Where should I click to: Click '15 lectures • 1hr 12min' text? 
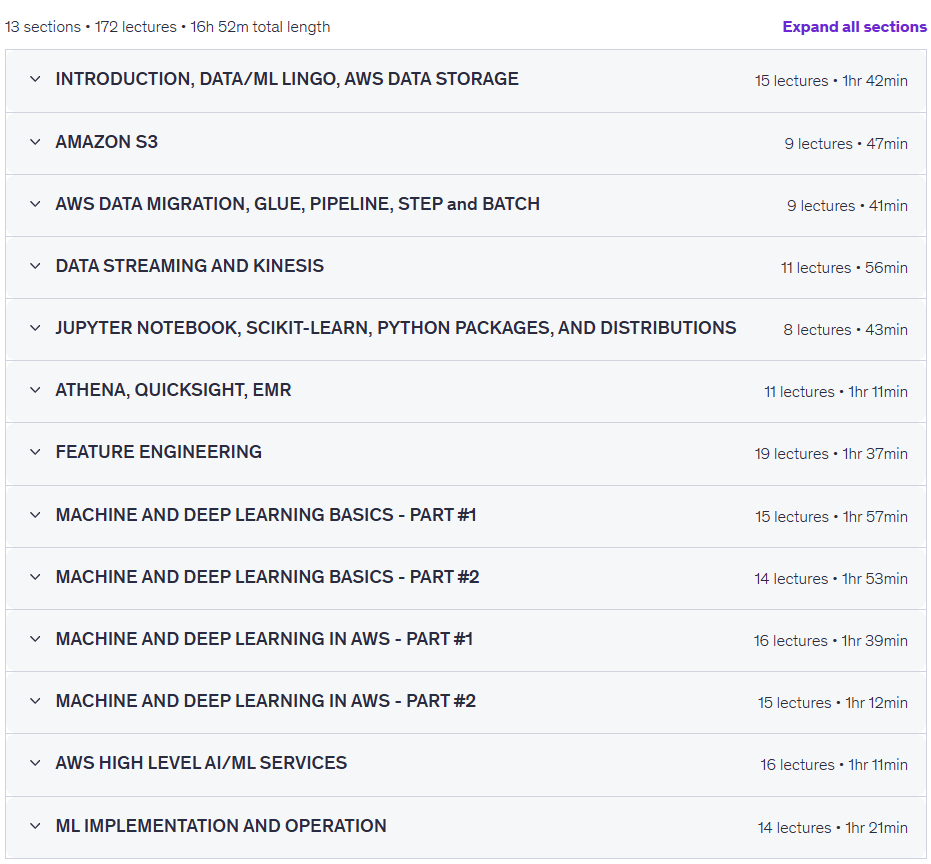point(832,702)
